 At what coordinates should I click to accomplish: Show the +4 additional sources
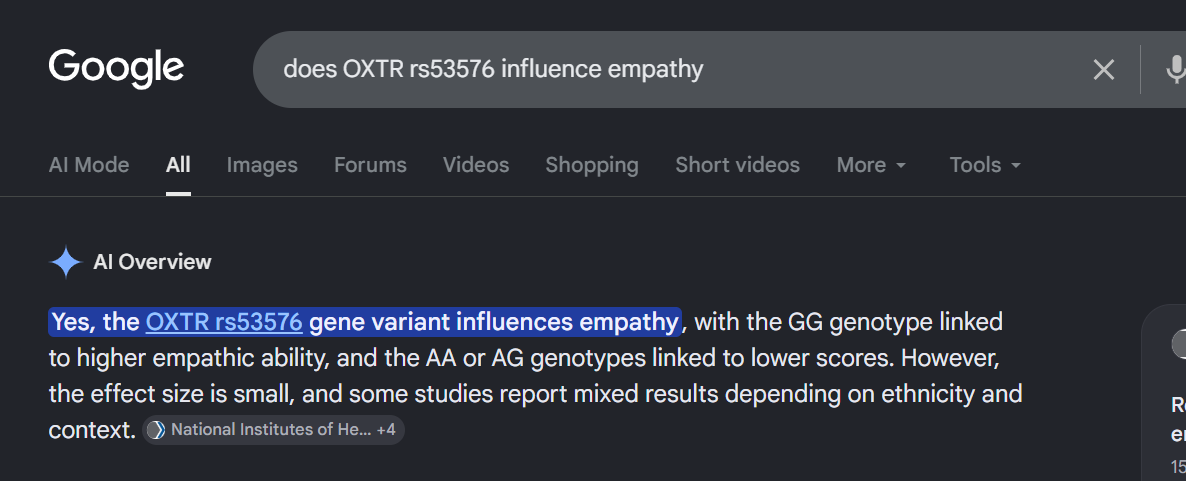tap(386, 430)
